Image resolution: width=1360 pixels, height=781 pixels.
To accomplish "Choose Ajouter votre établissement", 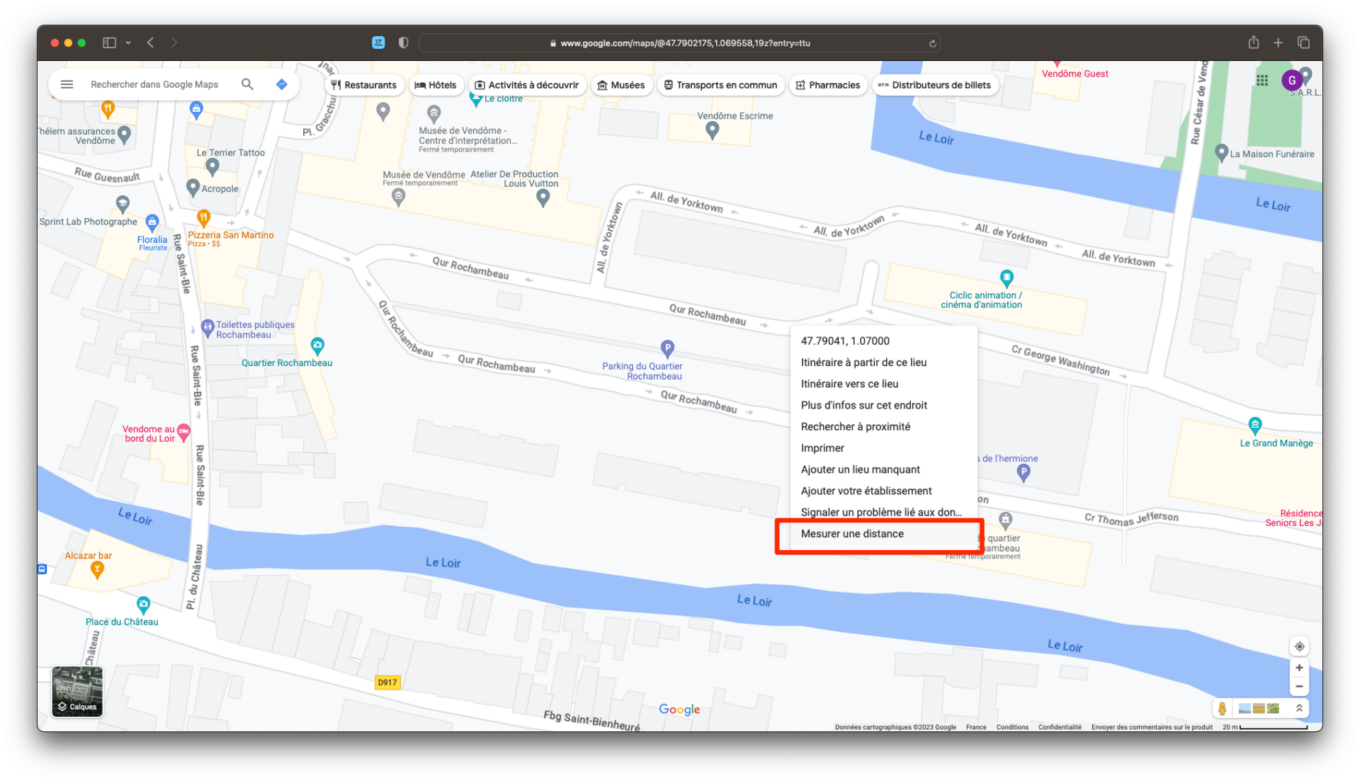I will click(x=866, y=491).
